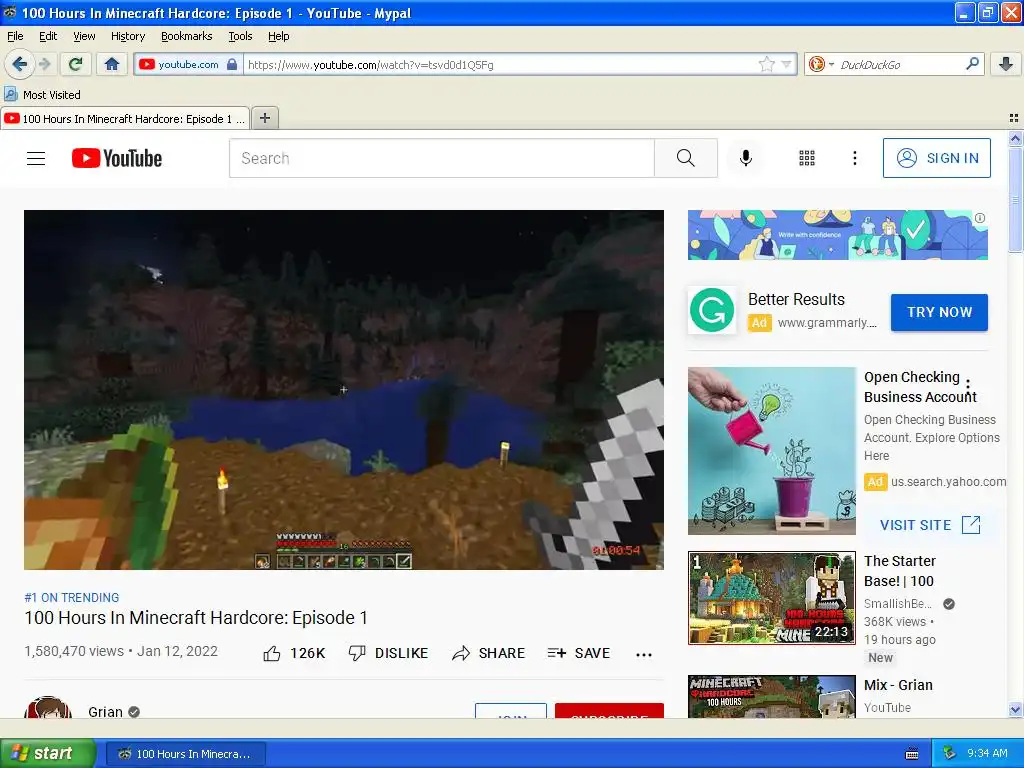Viewport: 1024px width, 768px height.
Task: Open the Most Visited bookmarks folder
Action: (x=42, y=95)
